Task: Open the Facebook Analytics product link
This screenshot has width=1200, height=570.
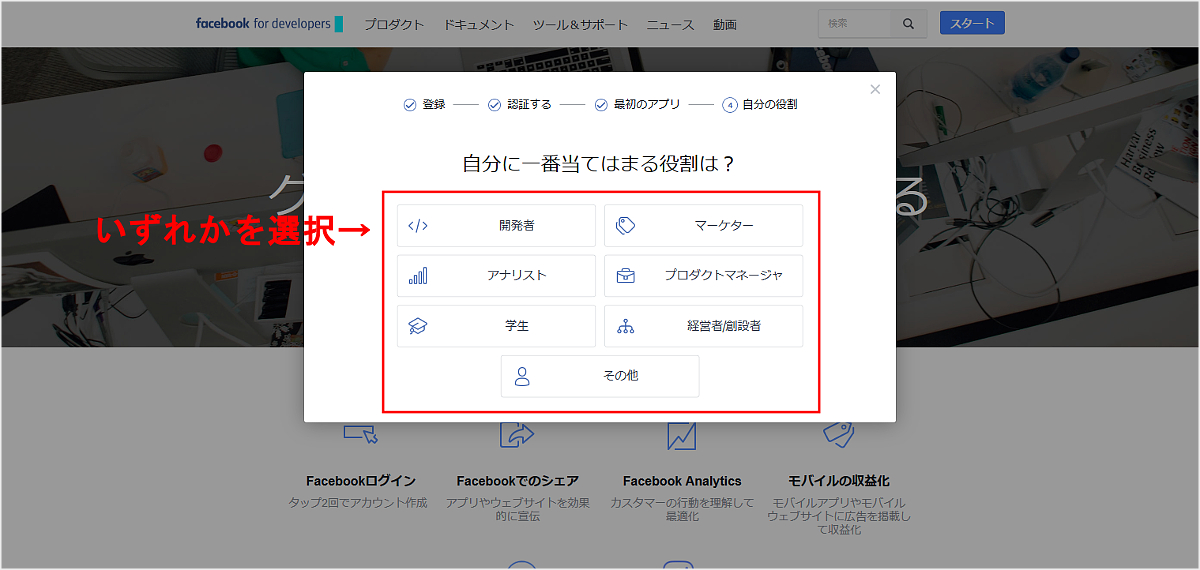Action: coord(682,481)
